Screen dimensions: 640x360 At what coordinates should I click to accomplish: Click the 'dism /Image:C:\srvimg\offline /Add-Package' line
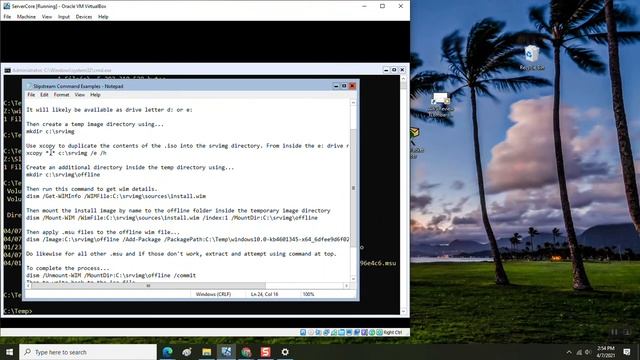tap(187, 240)
